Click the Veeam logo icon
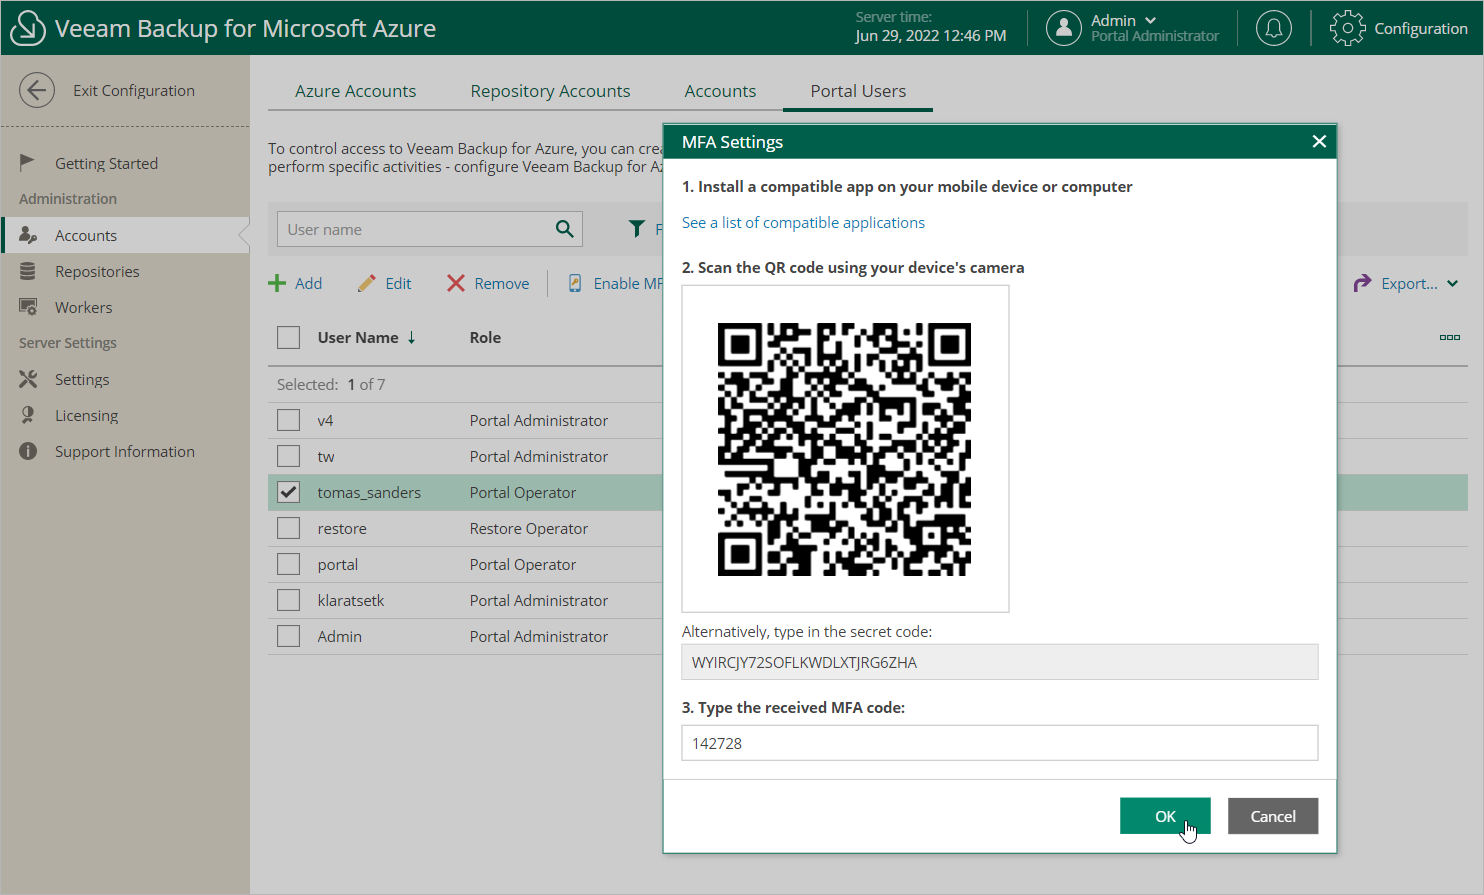The height and width of the screenshot is (895, 1484). [x=28, y=28]
